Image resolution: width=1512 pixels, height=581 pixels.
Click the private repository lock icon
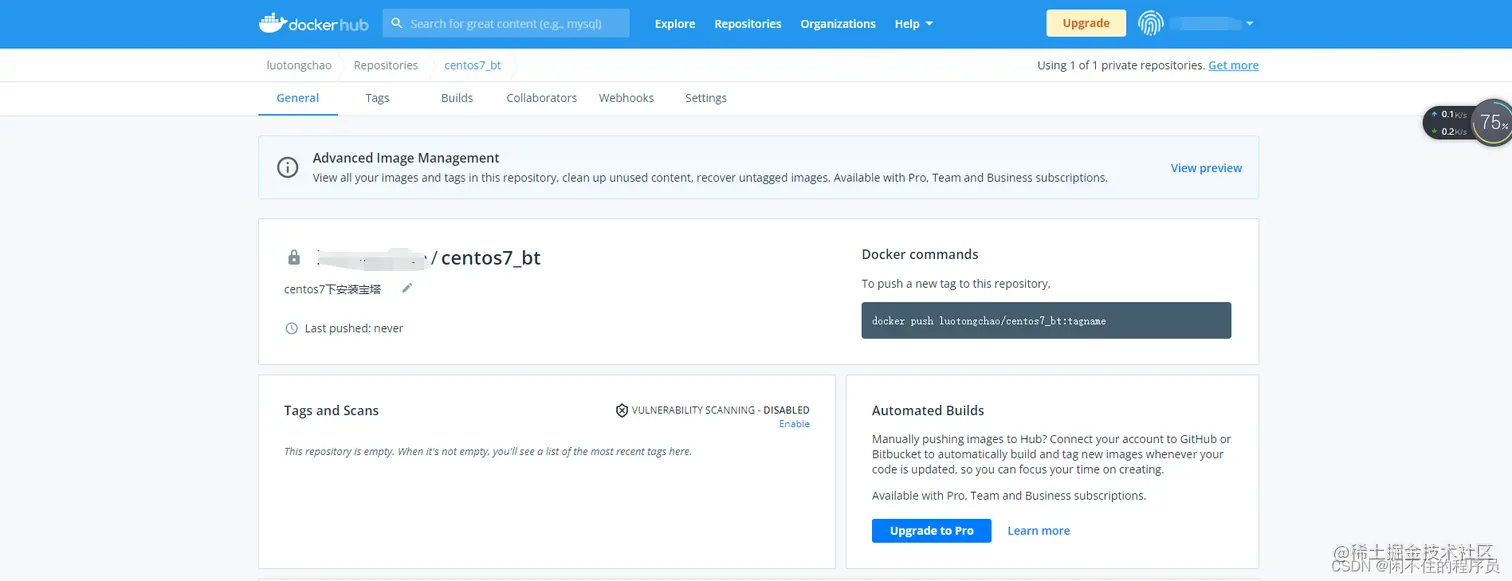coord(294,258)
